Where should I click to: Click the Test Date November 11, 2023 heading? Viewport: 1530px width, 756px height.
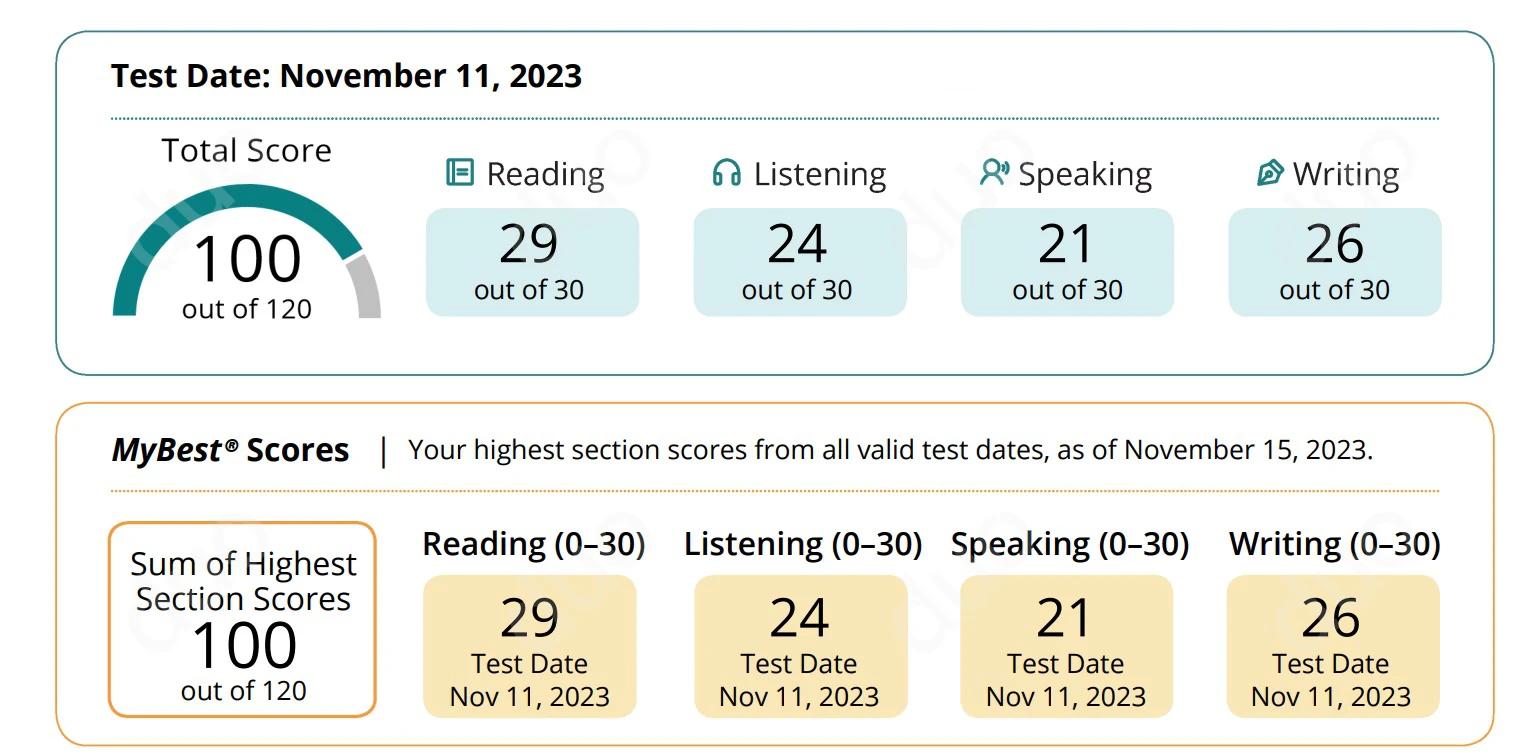point(346,76)
